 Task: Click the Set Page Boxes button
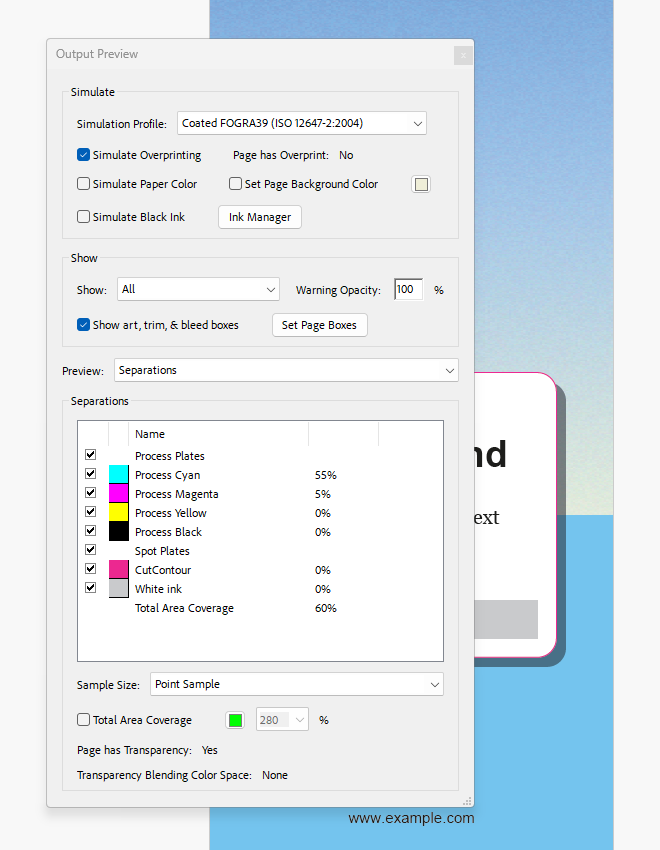click(319, 325)
